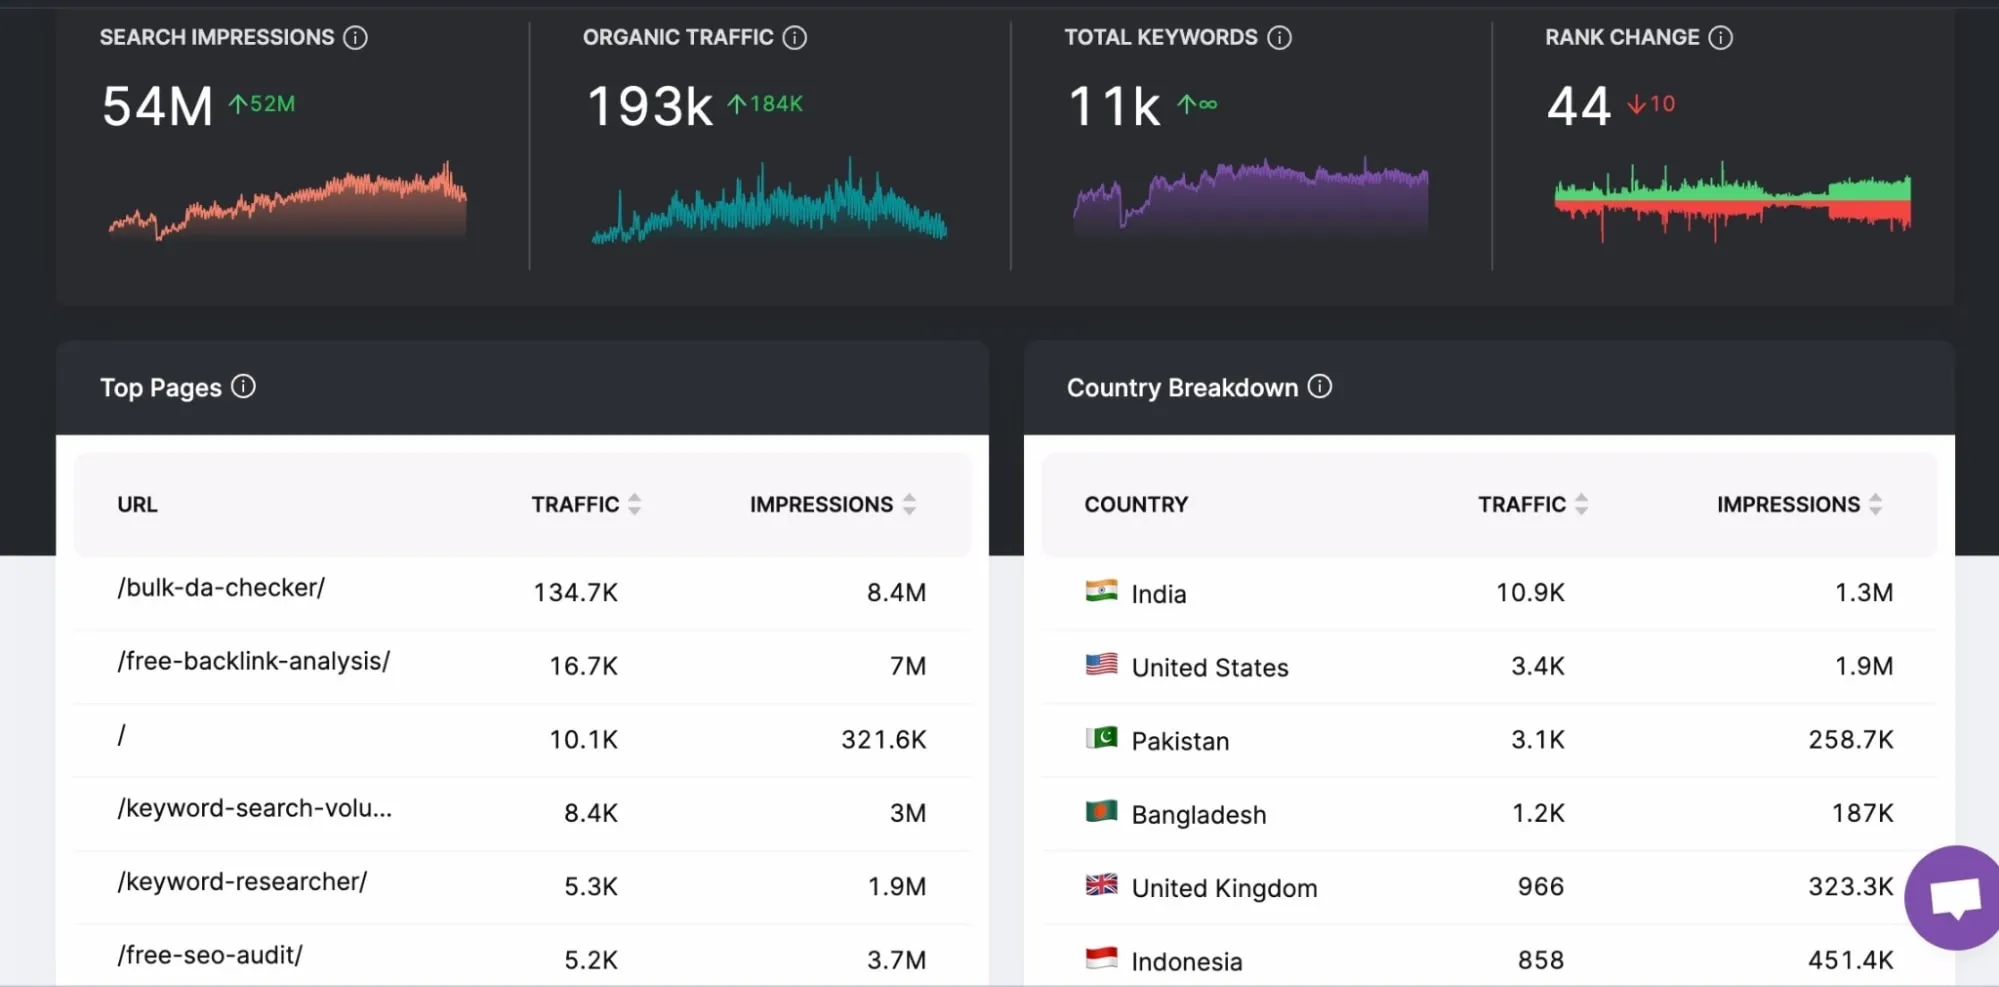Click the United States country row
The height and width of the screenshot is (987, 1999).
(x=1210, y=668)
